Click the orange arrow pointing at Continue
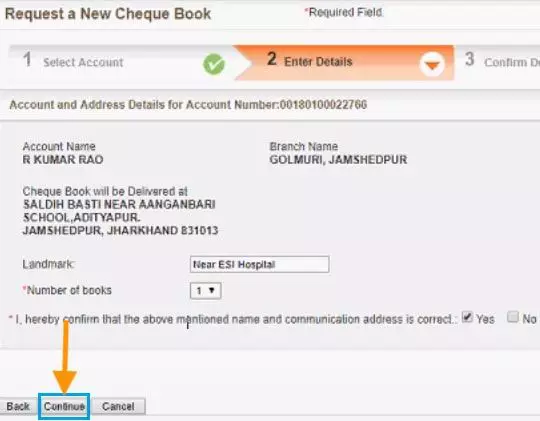The width and height of the screenshot is (540, 421). tap(65, 356)
